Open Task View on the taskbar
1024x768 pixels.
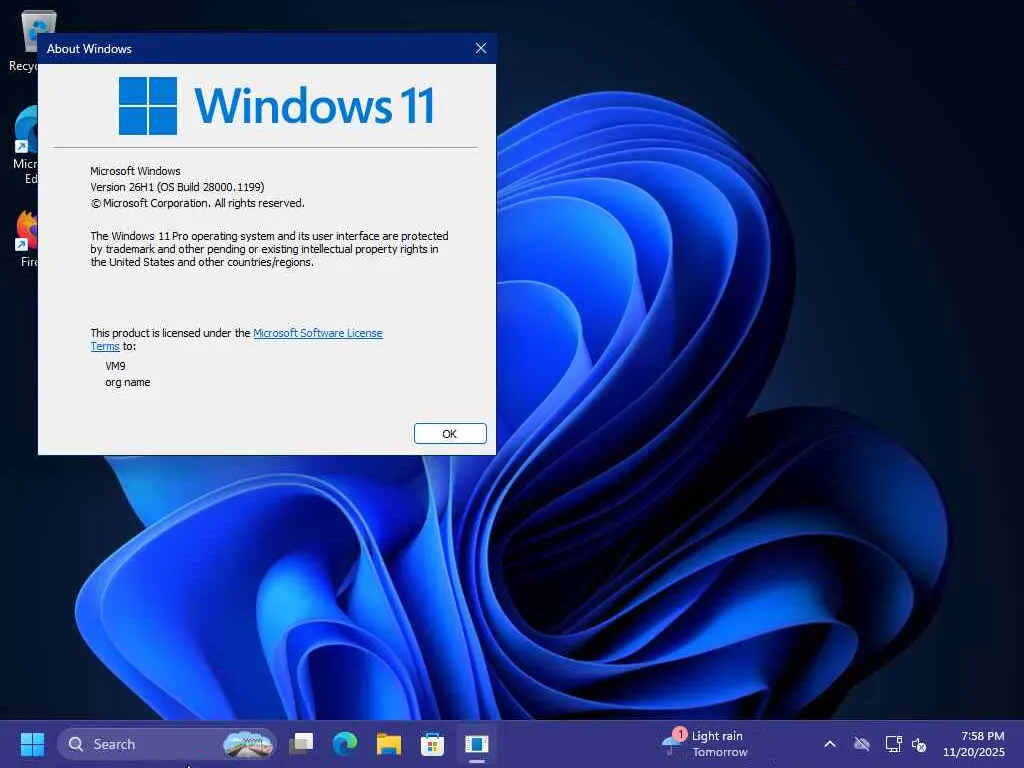coord(301,744)
